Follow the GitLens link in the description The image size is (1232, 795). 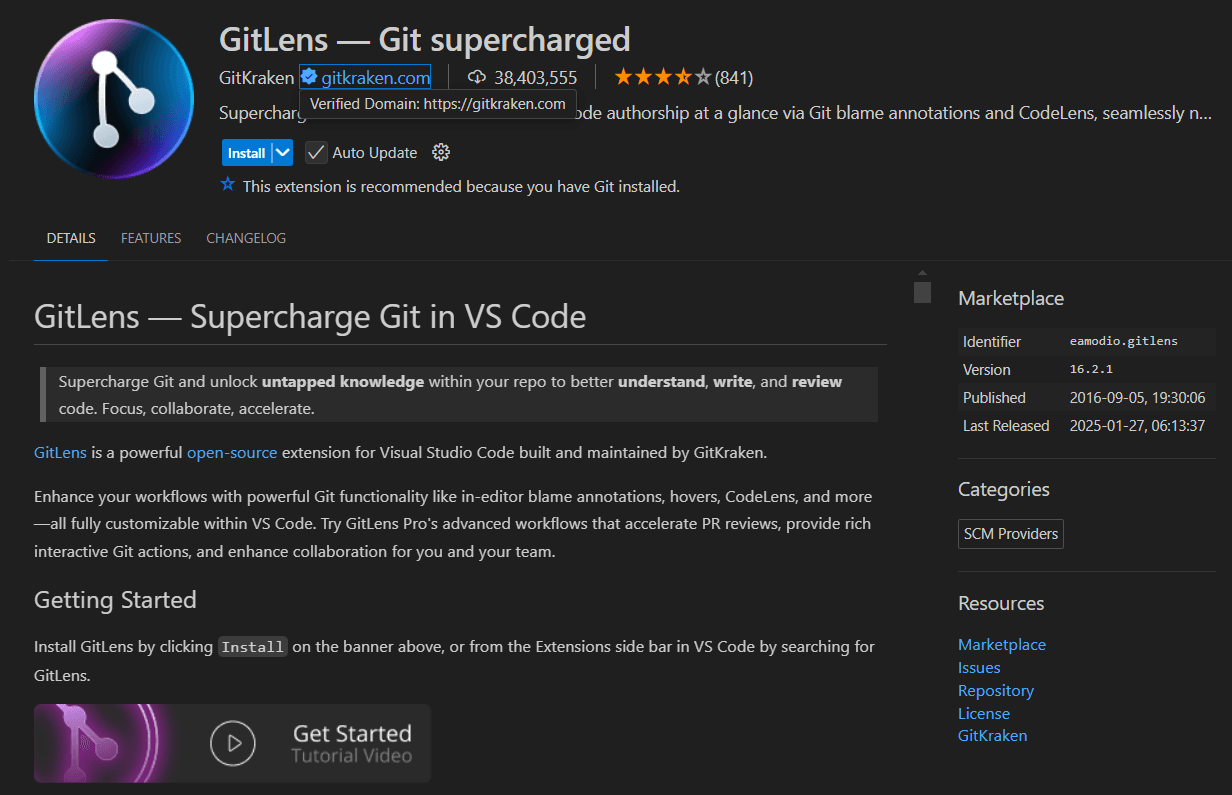(x=60, y=452)
